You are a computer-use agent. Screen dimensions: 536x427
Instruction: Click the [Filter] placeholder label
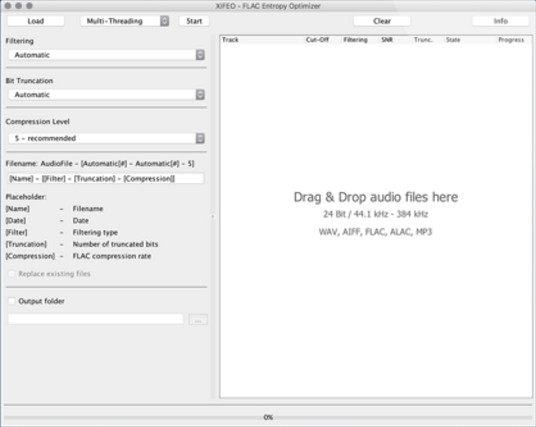pyautogui.click(x=17, y=232)
